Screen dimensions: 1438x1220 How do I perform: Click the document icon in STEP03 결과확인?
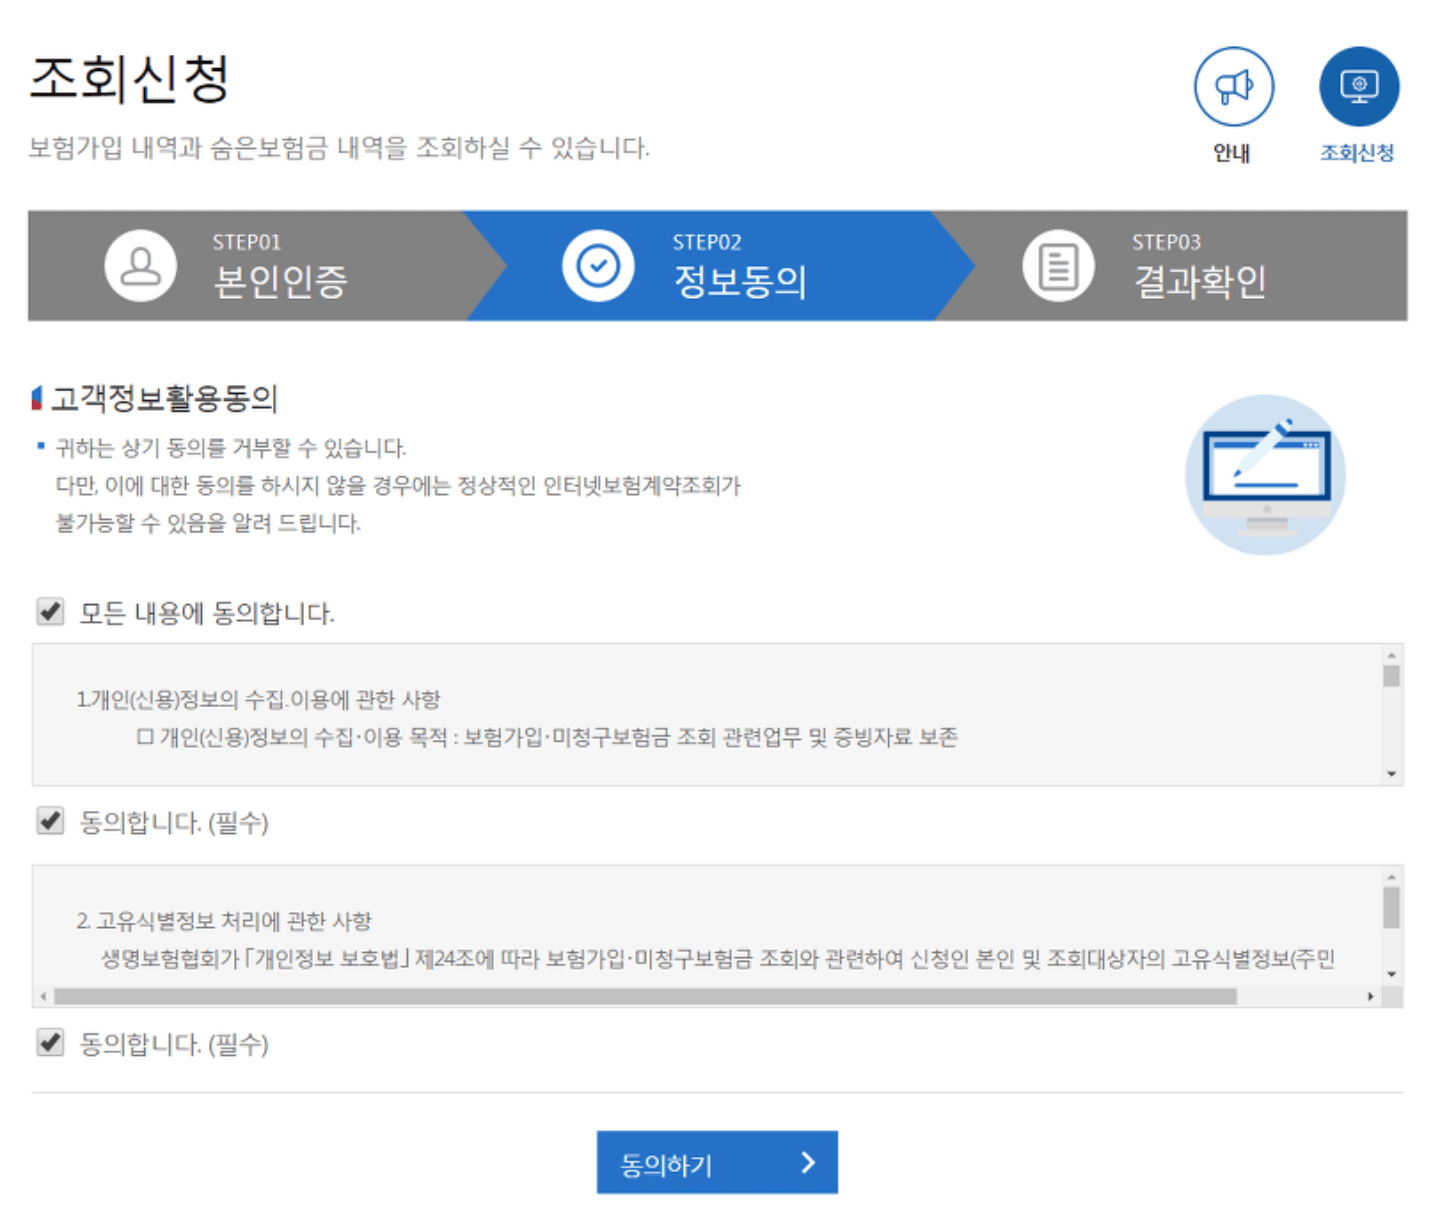pyautogui.click(x=1057, y=264)
